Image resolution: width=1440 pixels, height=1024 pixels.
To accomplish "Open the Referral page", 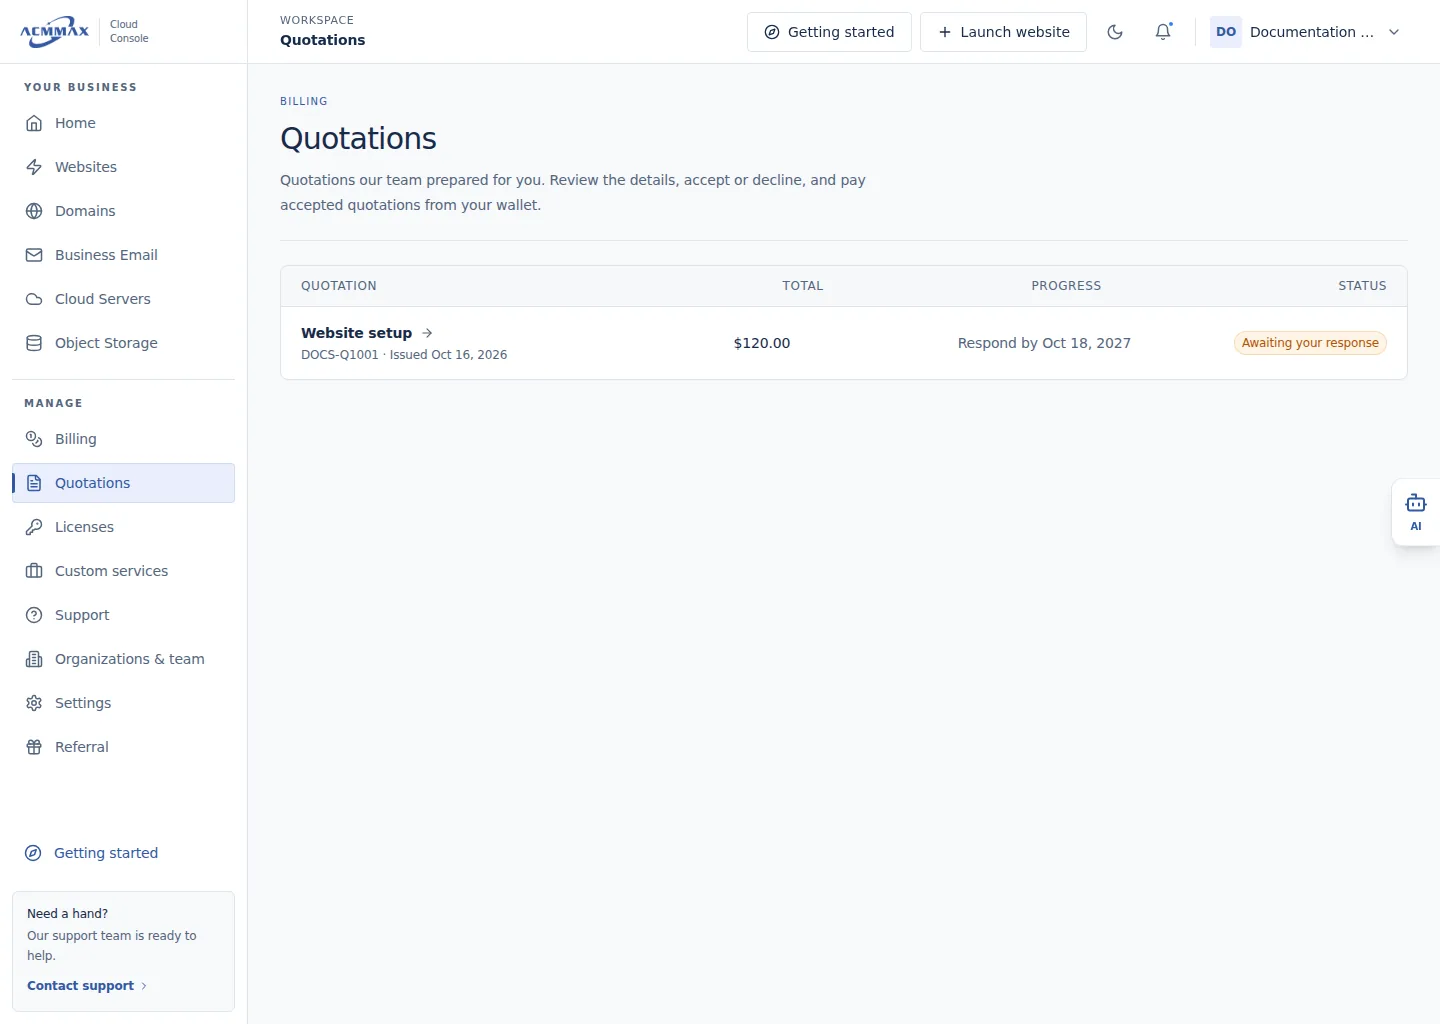I will (123, 747).
